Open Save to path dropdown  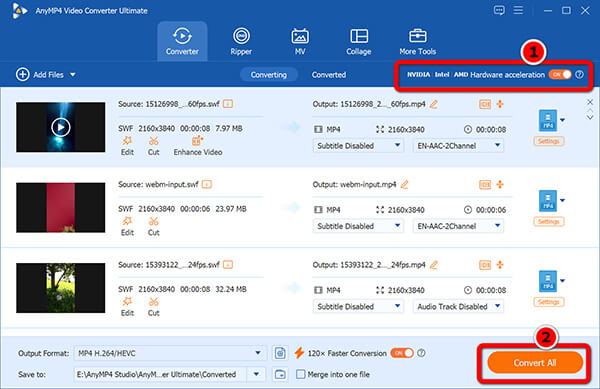pos(256,374)
